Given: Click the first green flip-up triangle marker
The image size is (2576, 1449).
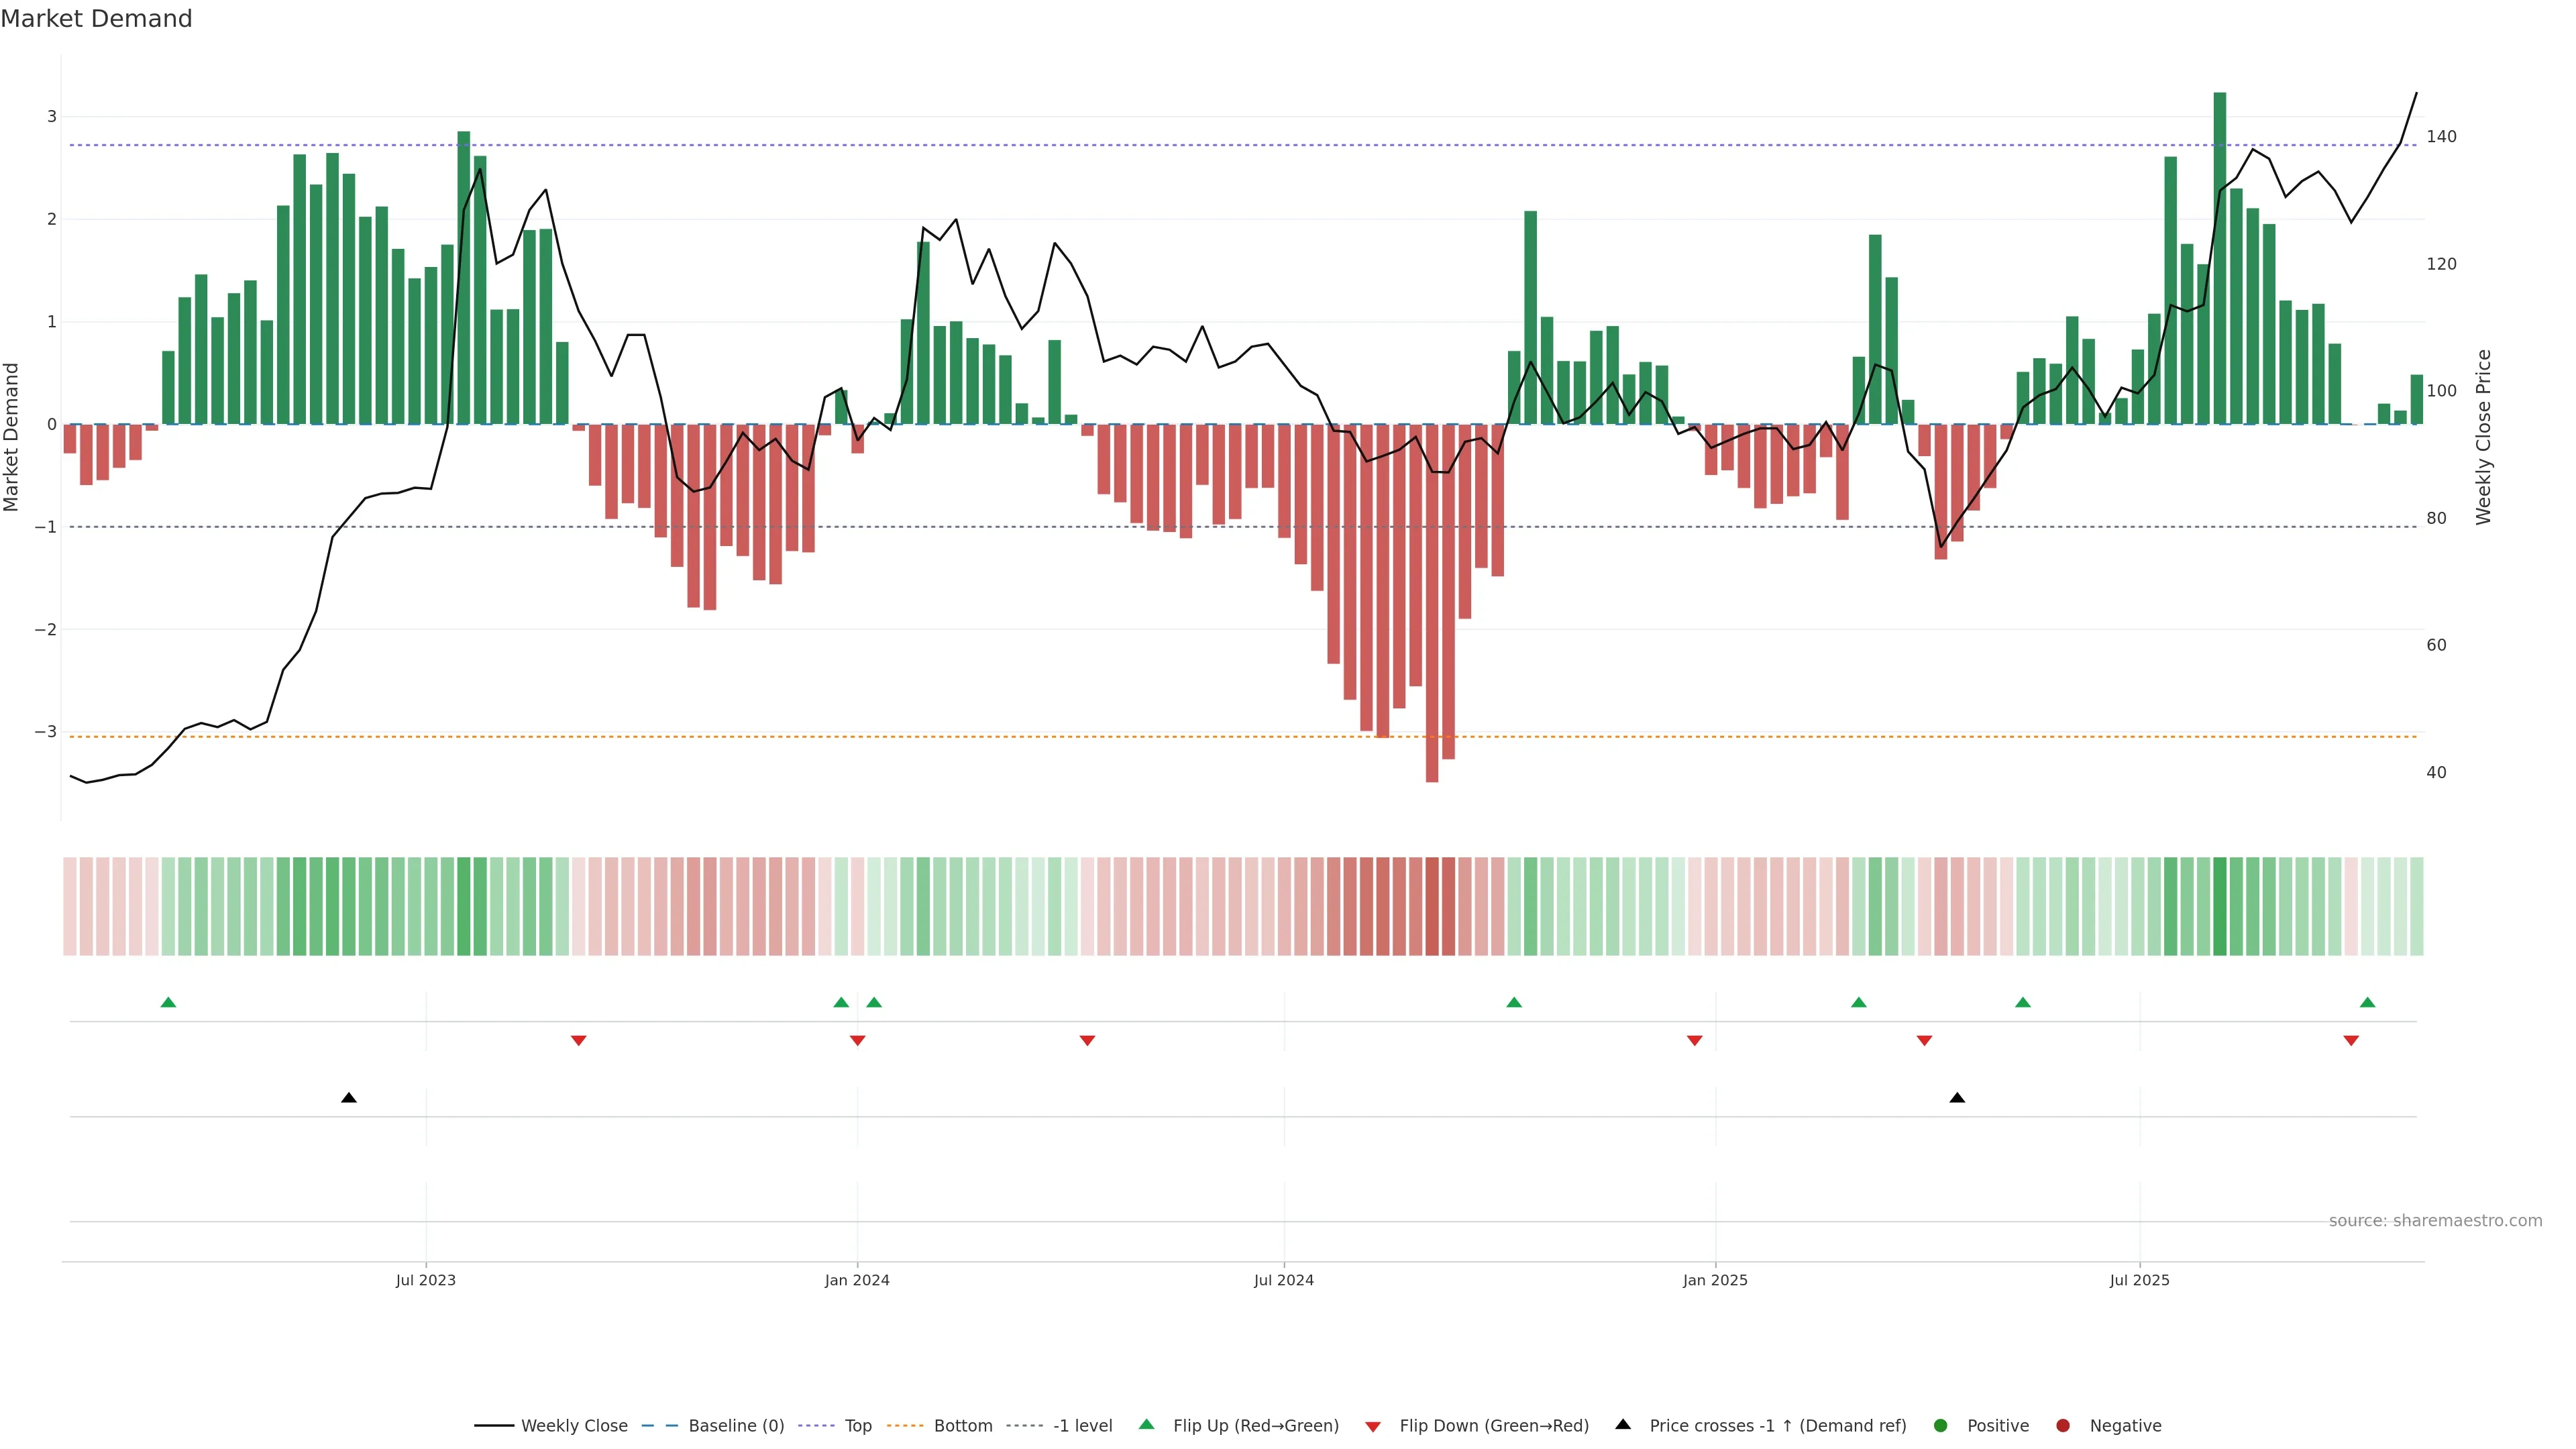Looking at the screenshot, I should tap(168, 1002).
